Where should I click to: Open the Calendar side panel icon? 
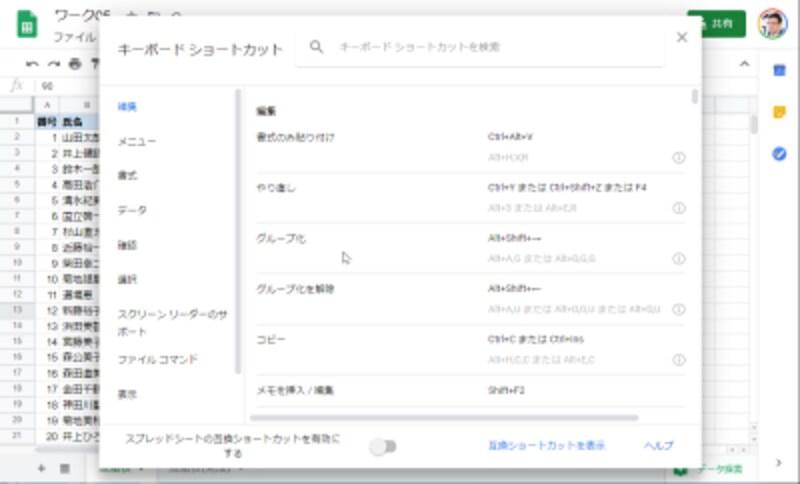[779, 70]
